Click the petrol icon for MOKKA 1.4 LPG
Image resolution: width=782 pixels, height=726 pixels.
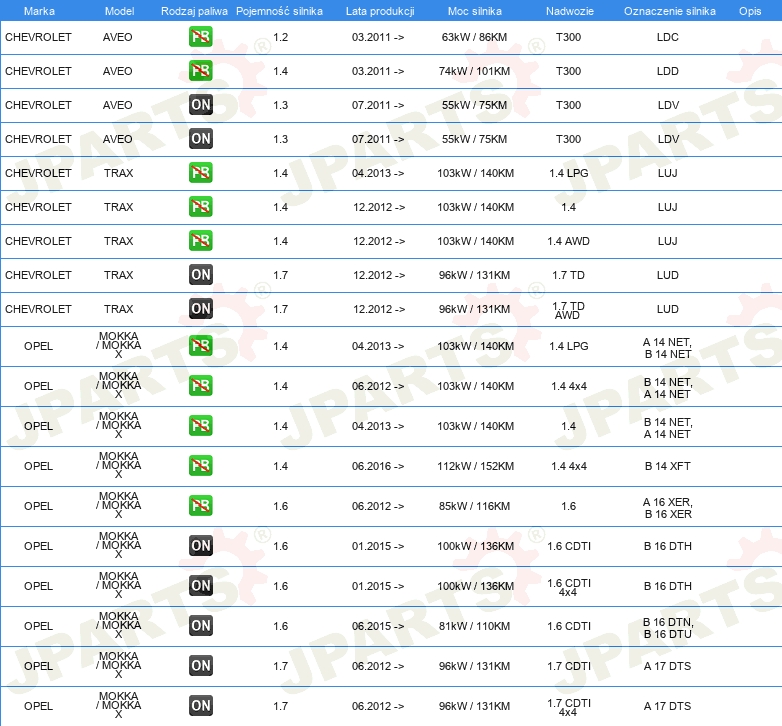[x=200, y=346]
